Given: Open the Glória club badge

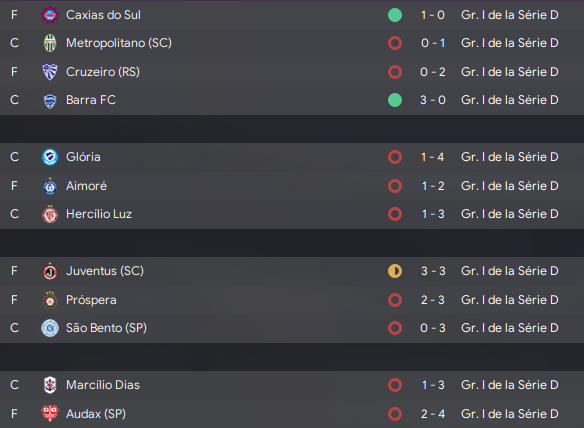Looking at the screenshot, I should (x=50, y=157).
